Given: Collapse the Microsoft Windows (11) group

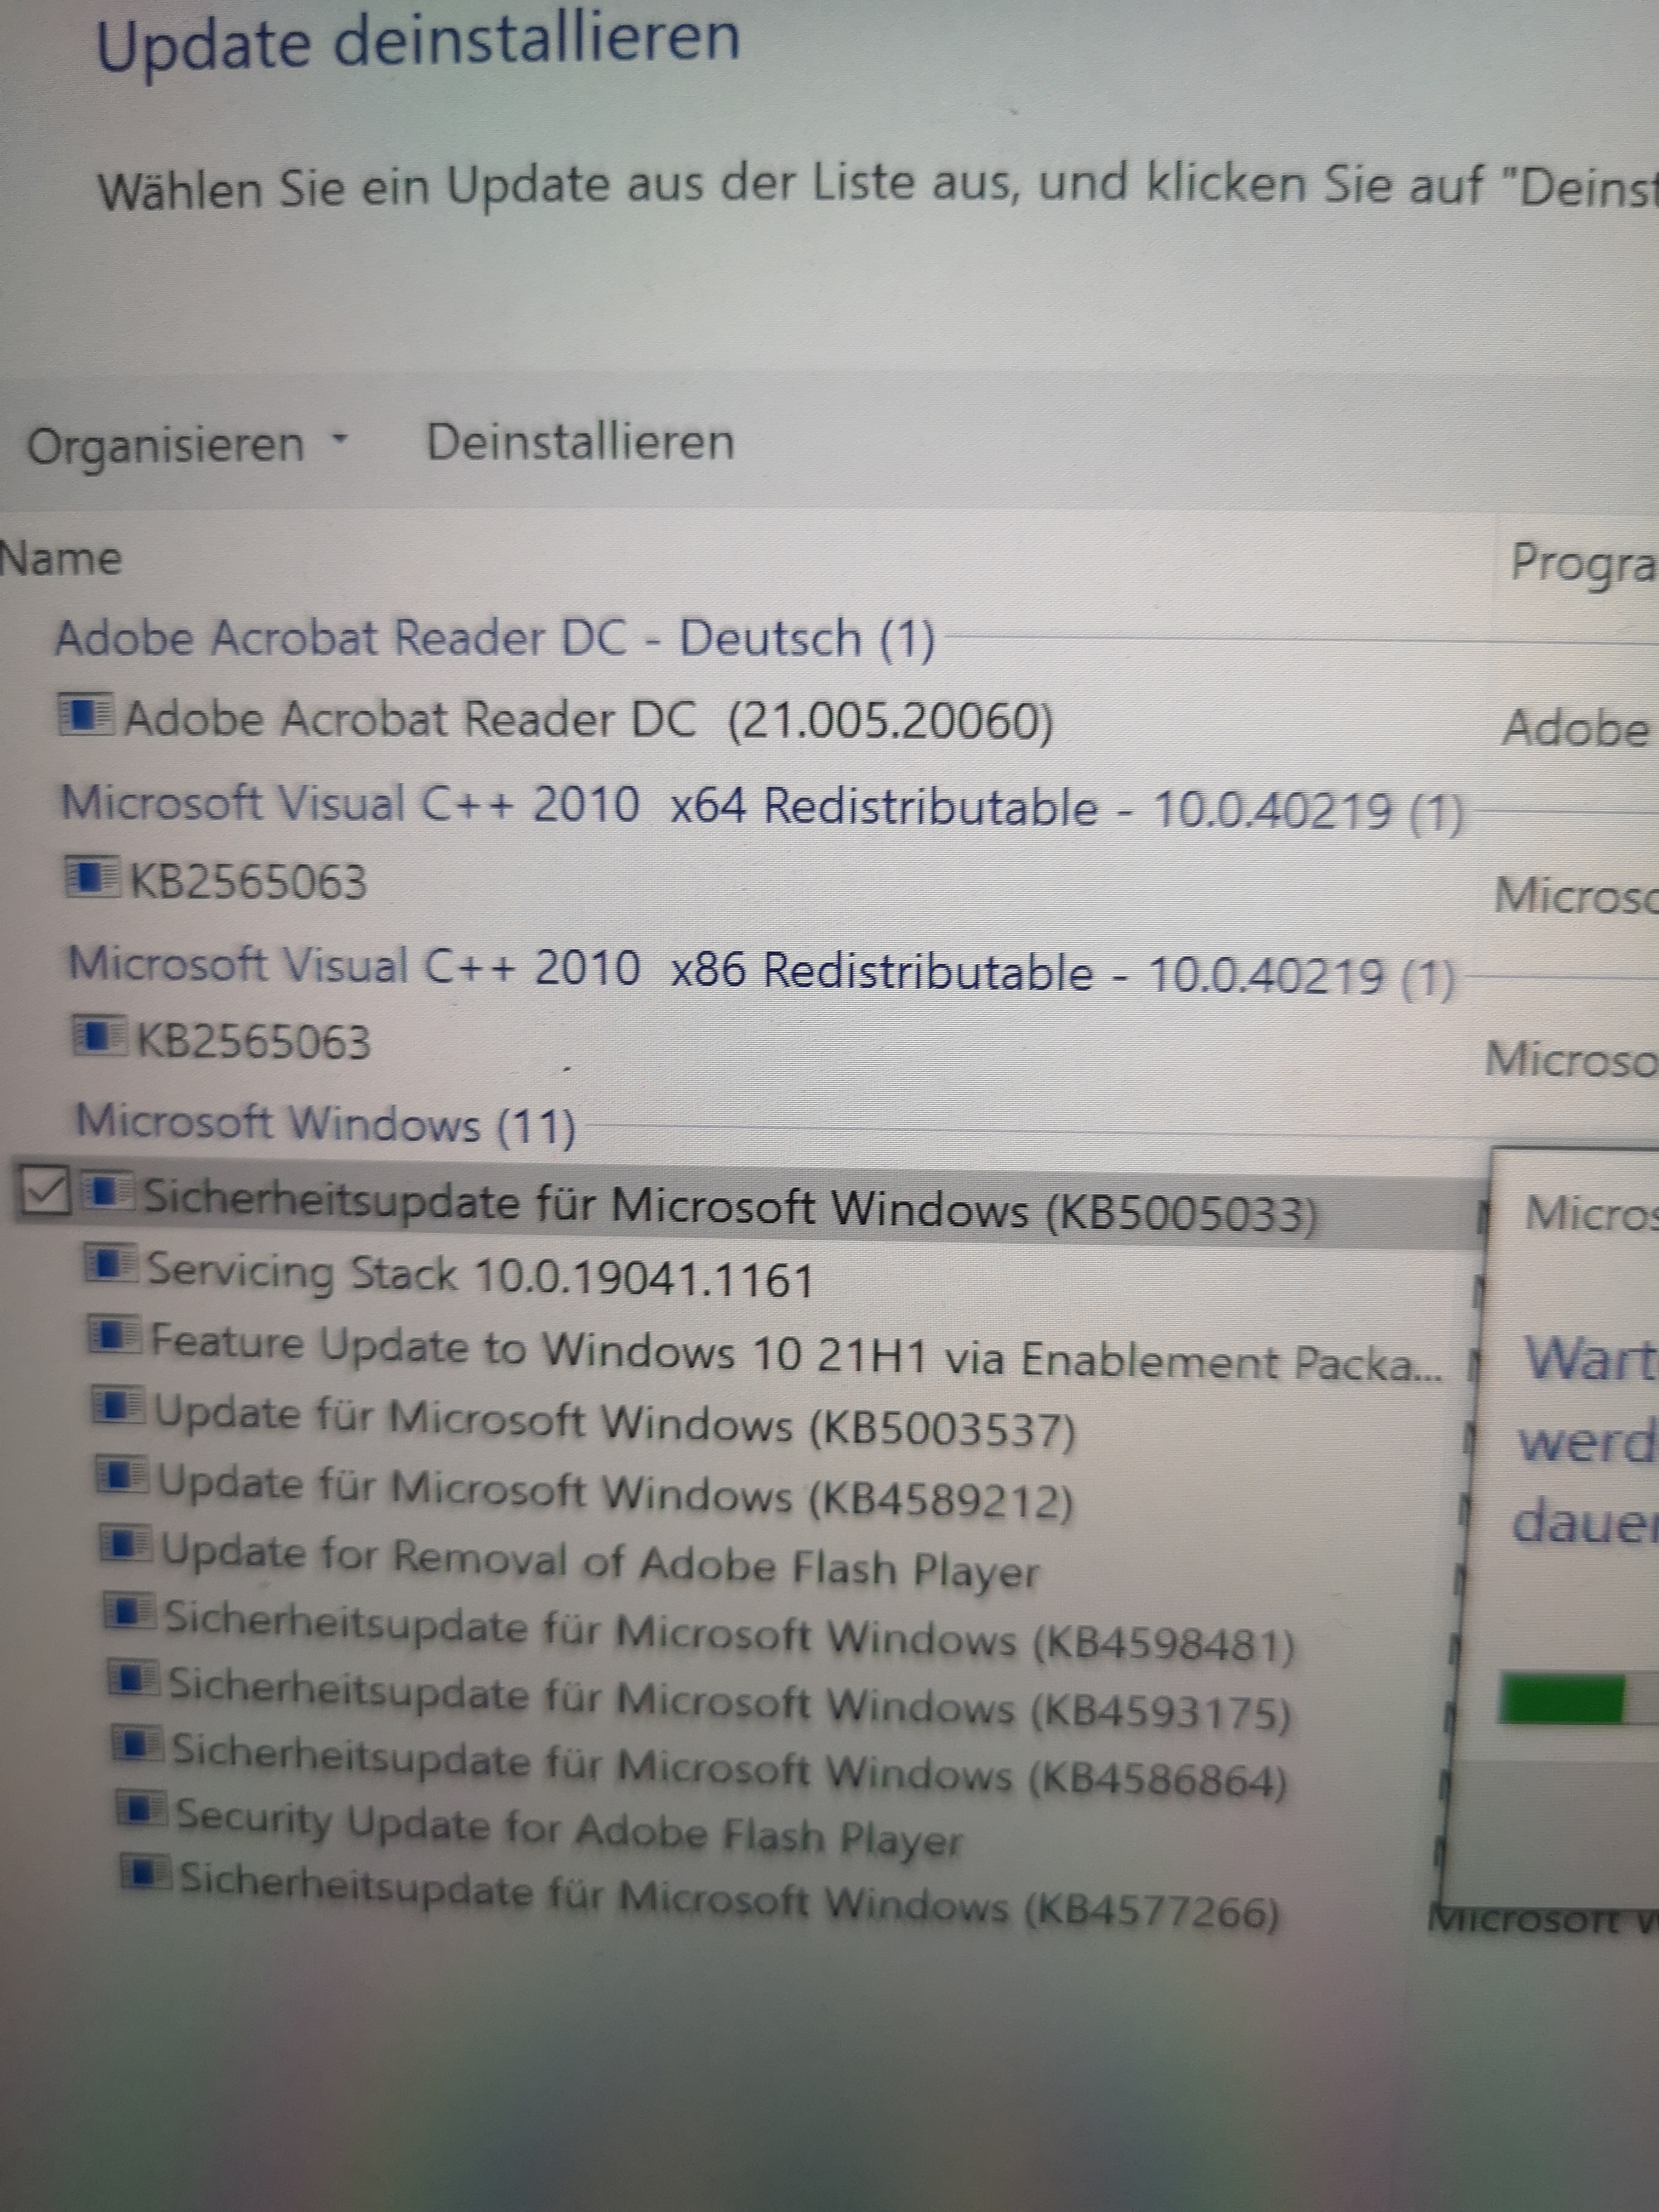Looking at the screenshot, I should (326, 1124).
